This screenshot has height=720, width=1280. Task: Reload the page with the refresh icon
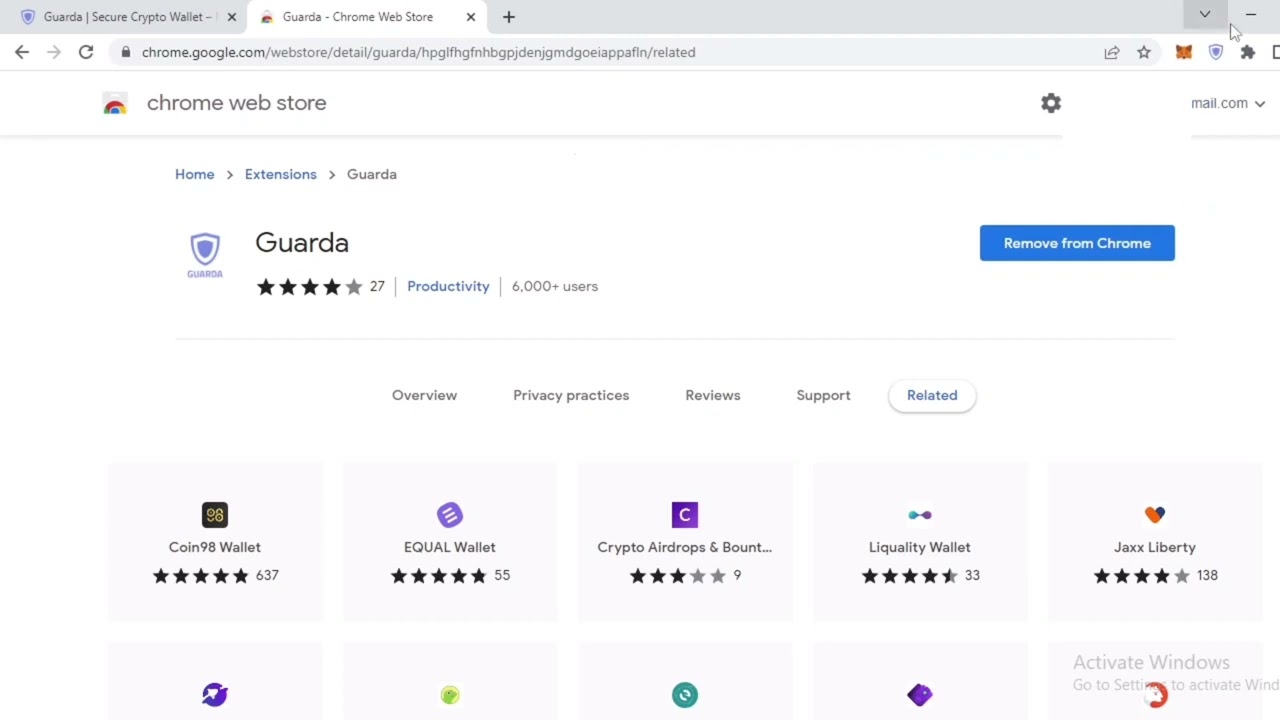(x=86, y=52)
